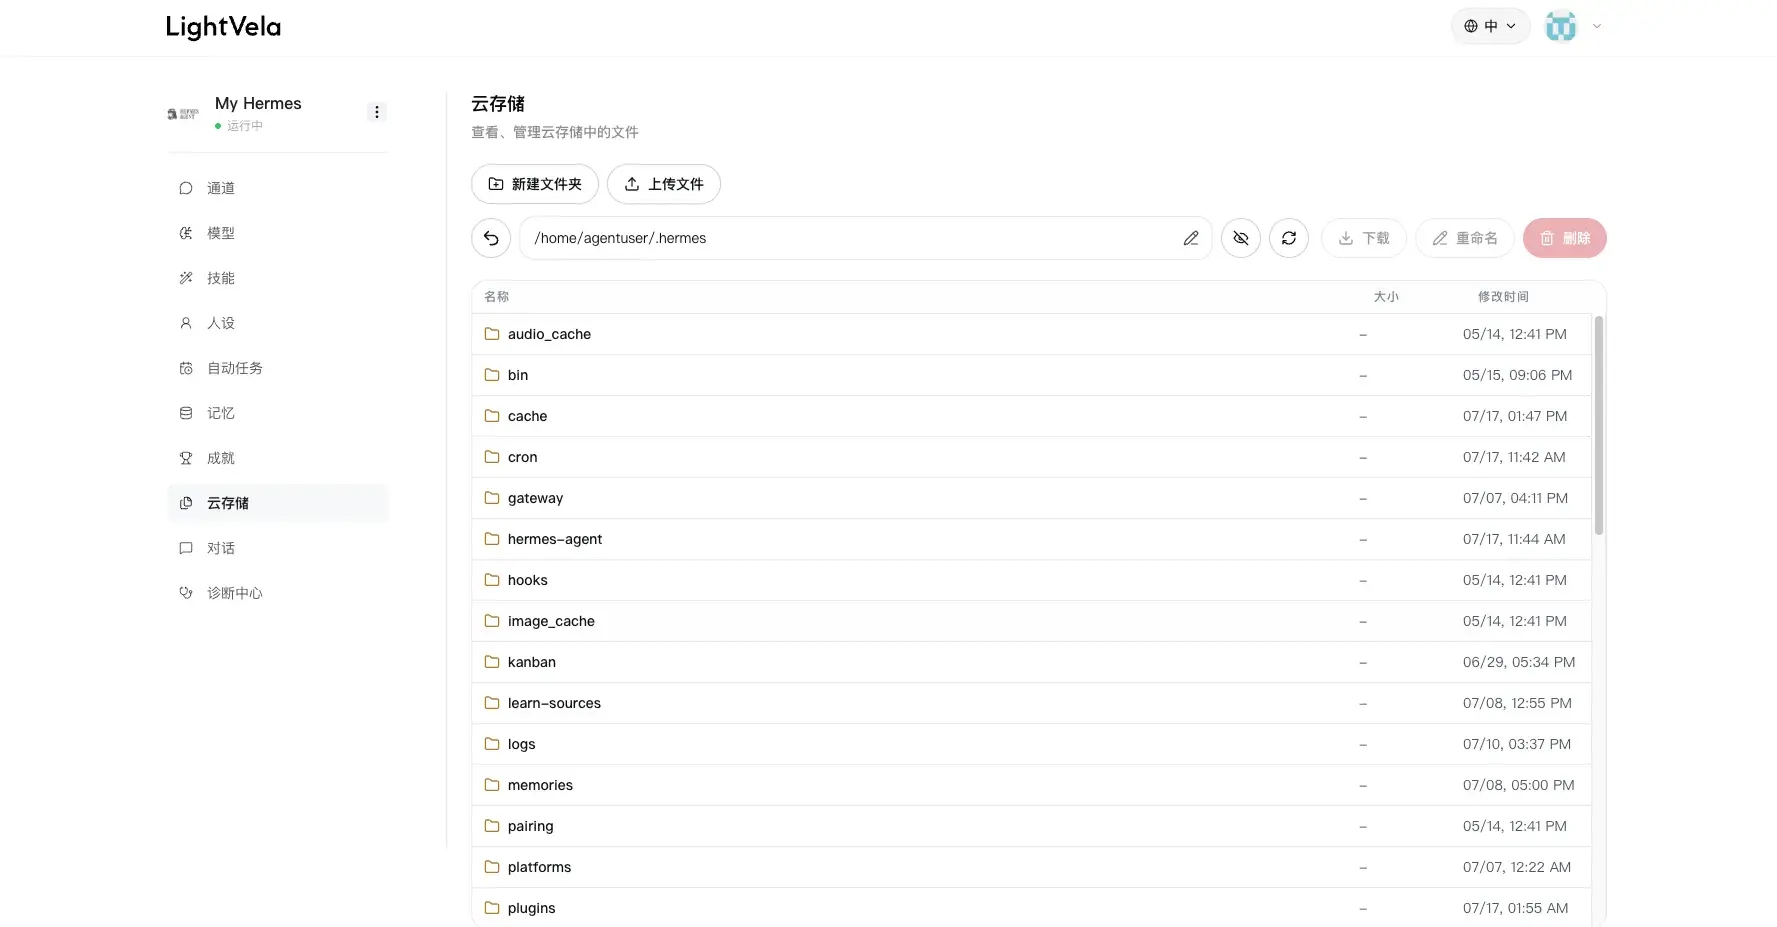Open the 人设 sidebar item
This screenshot has height=927, width=1777.
tap(278, 323)
